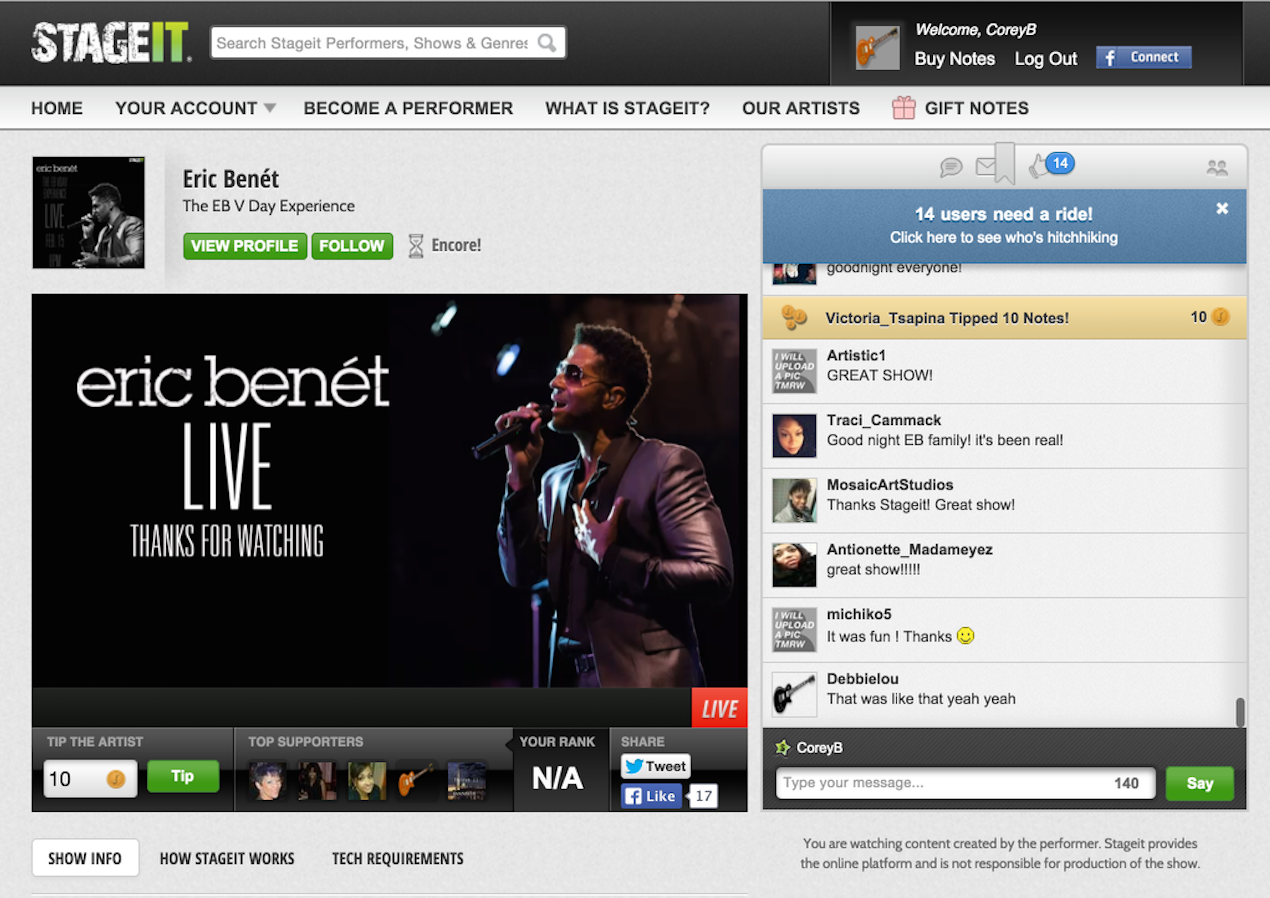The width and height of the screenshot is (1270, 898).
Task: Select the Show Info tab
Action: click(x=85, y=858)
